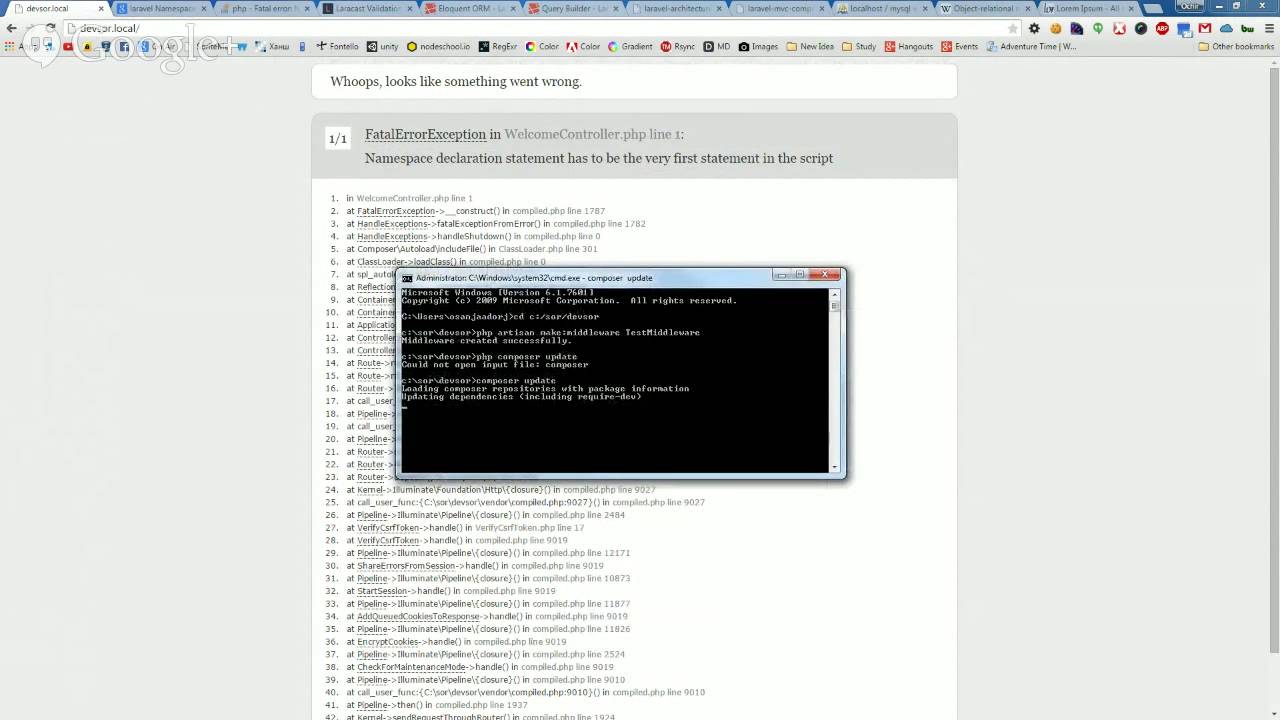Viewport: 1280px width, 720px height.
Task: Open the Chrome hamburger menu
Action: (1269, 28)
